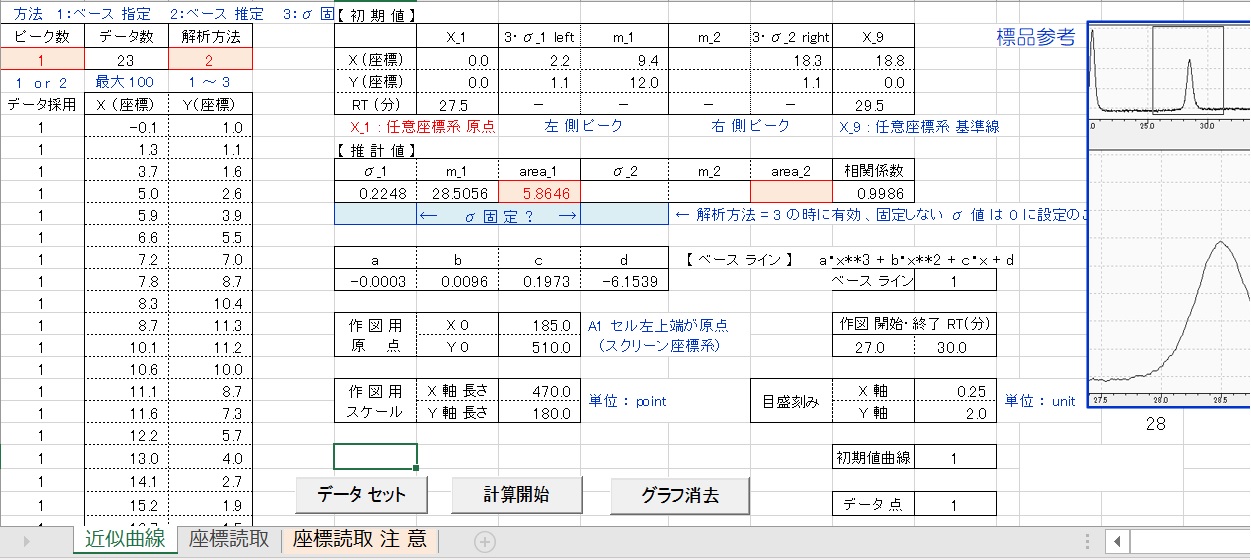Select X coordinate data cell 13.0
1251x560 pixels.
tap(127, 457)
